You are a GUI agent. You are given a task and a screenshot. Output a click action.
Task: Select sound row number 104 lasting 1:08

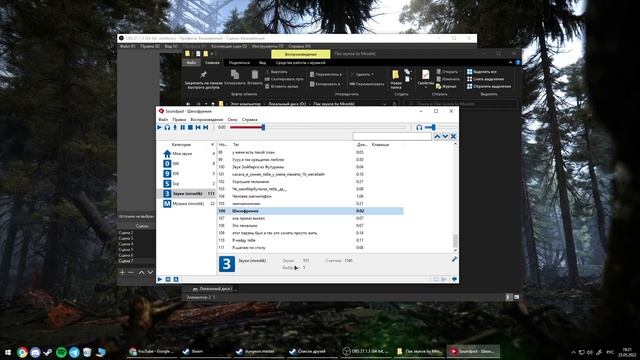[x=310, y=196]
